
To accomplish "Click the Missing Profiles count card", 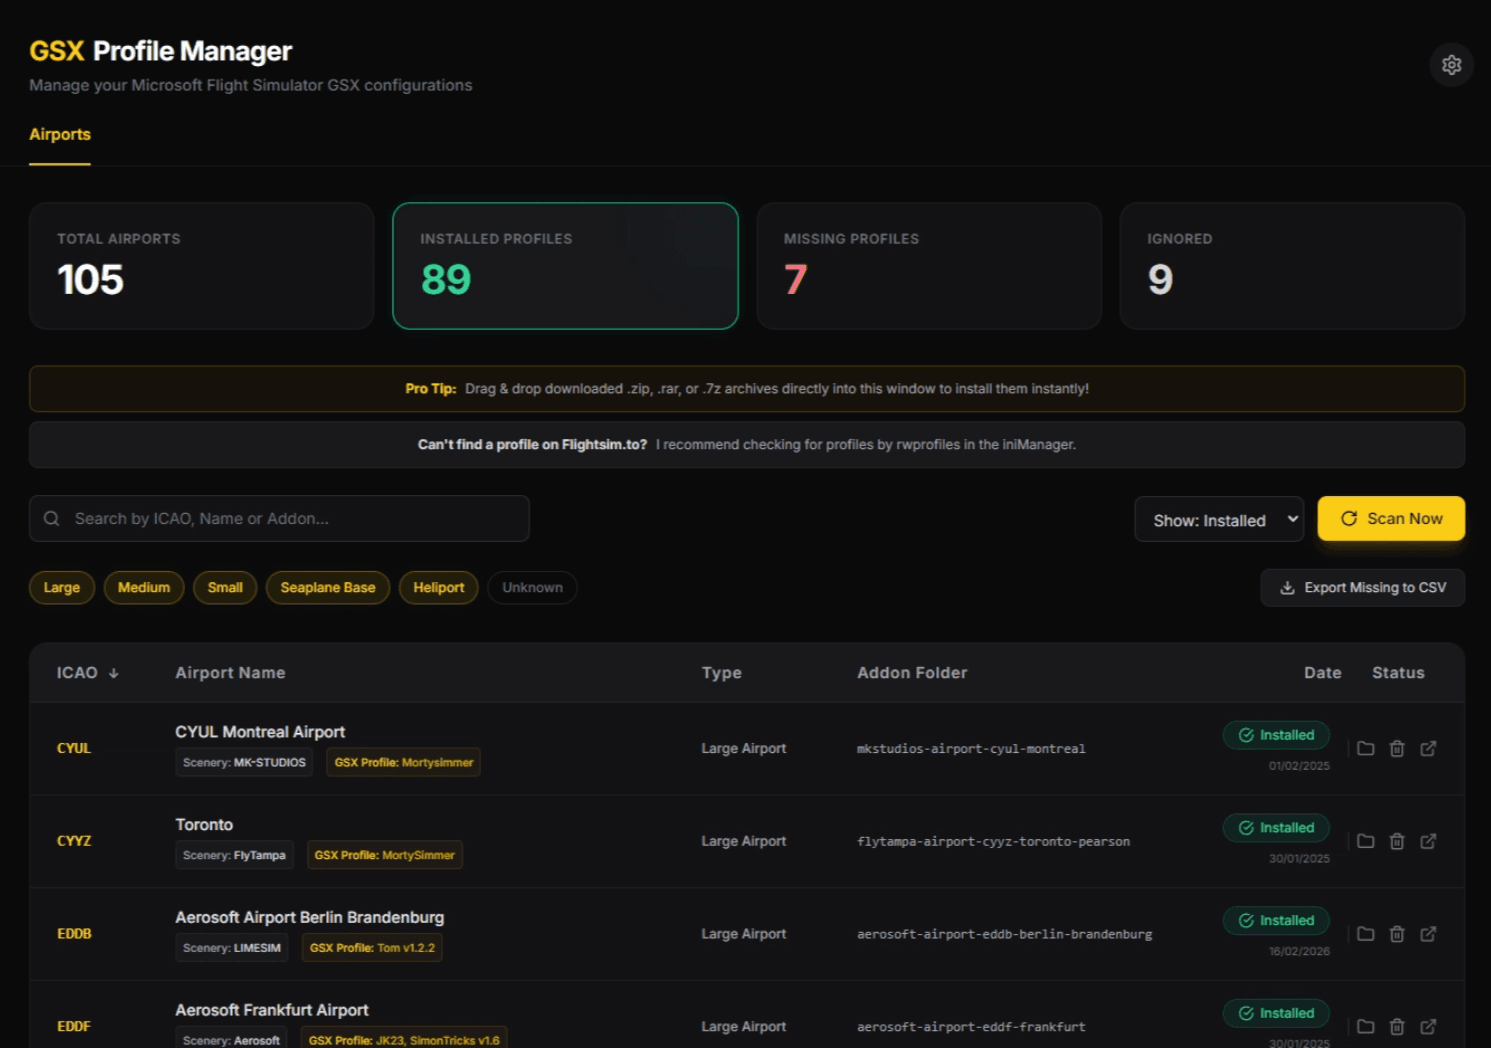I will (x=928, y=265).
